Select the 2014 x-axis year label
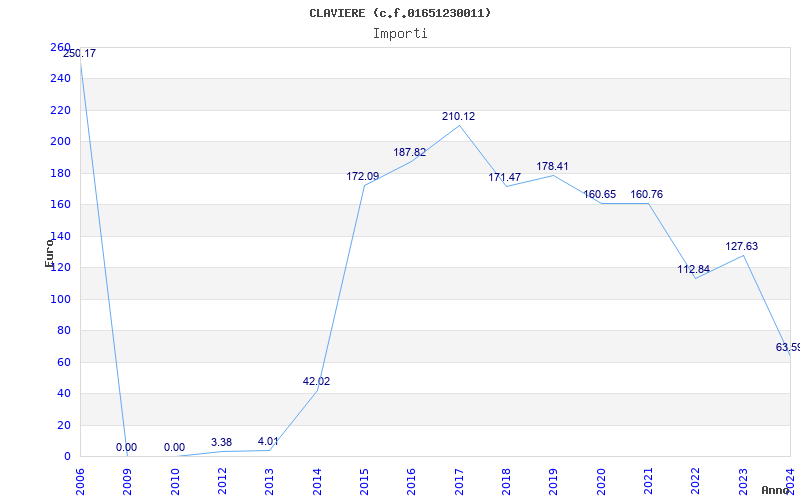Viewport: 800px width, 500px height. (317, 481)
